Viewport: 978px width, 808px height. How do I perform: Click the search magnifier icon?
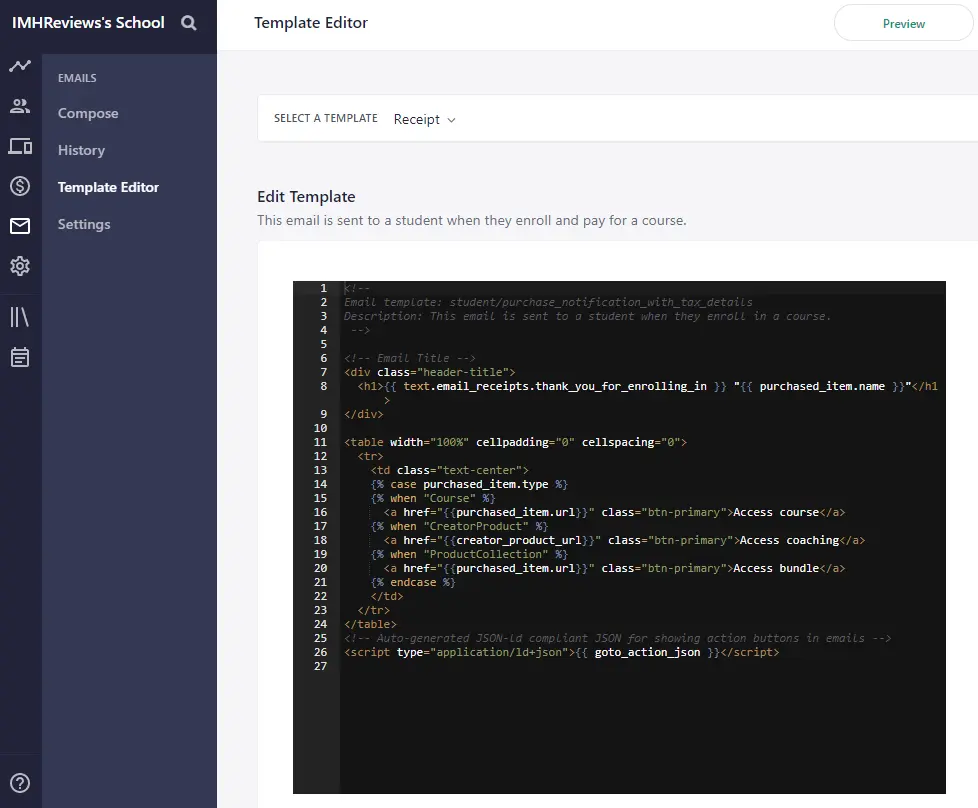(189, 23)
